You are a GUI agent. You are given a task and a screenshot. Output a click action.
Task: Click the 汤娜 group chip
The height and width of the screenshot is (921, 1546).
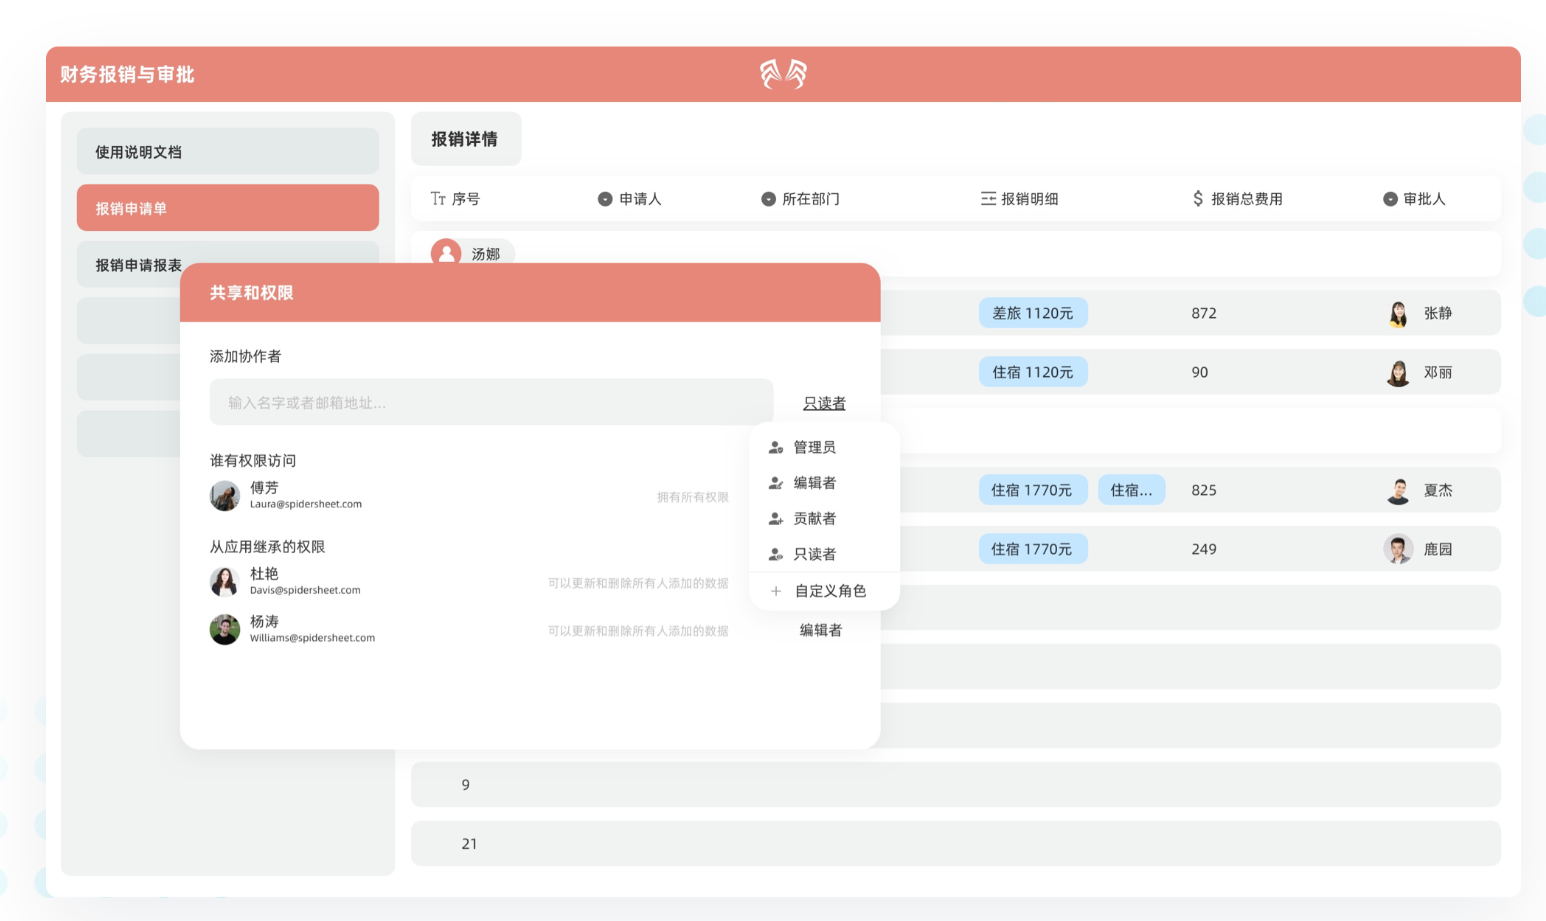[x=473, y=253]
